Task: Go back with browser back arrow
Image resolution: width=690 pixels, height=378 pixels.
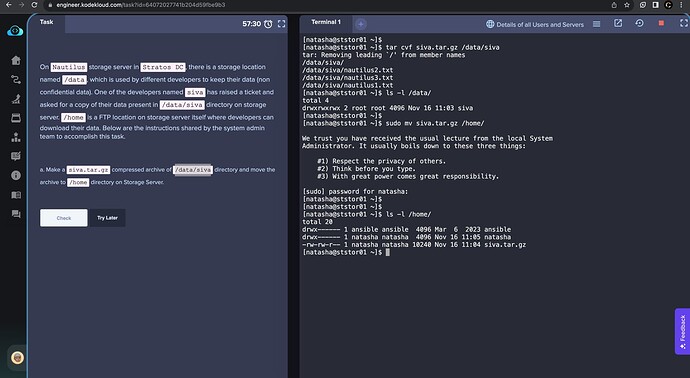Action: click(8, 5)
